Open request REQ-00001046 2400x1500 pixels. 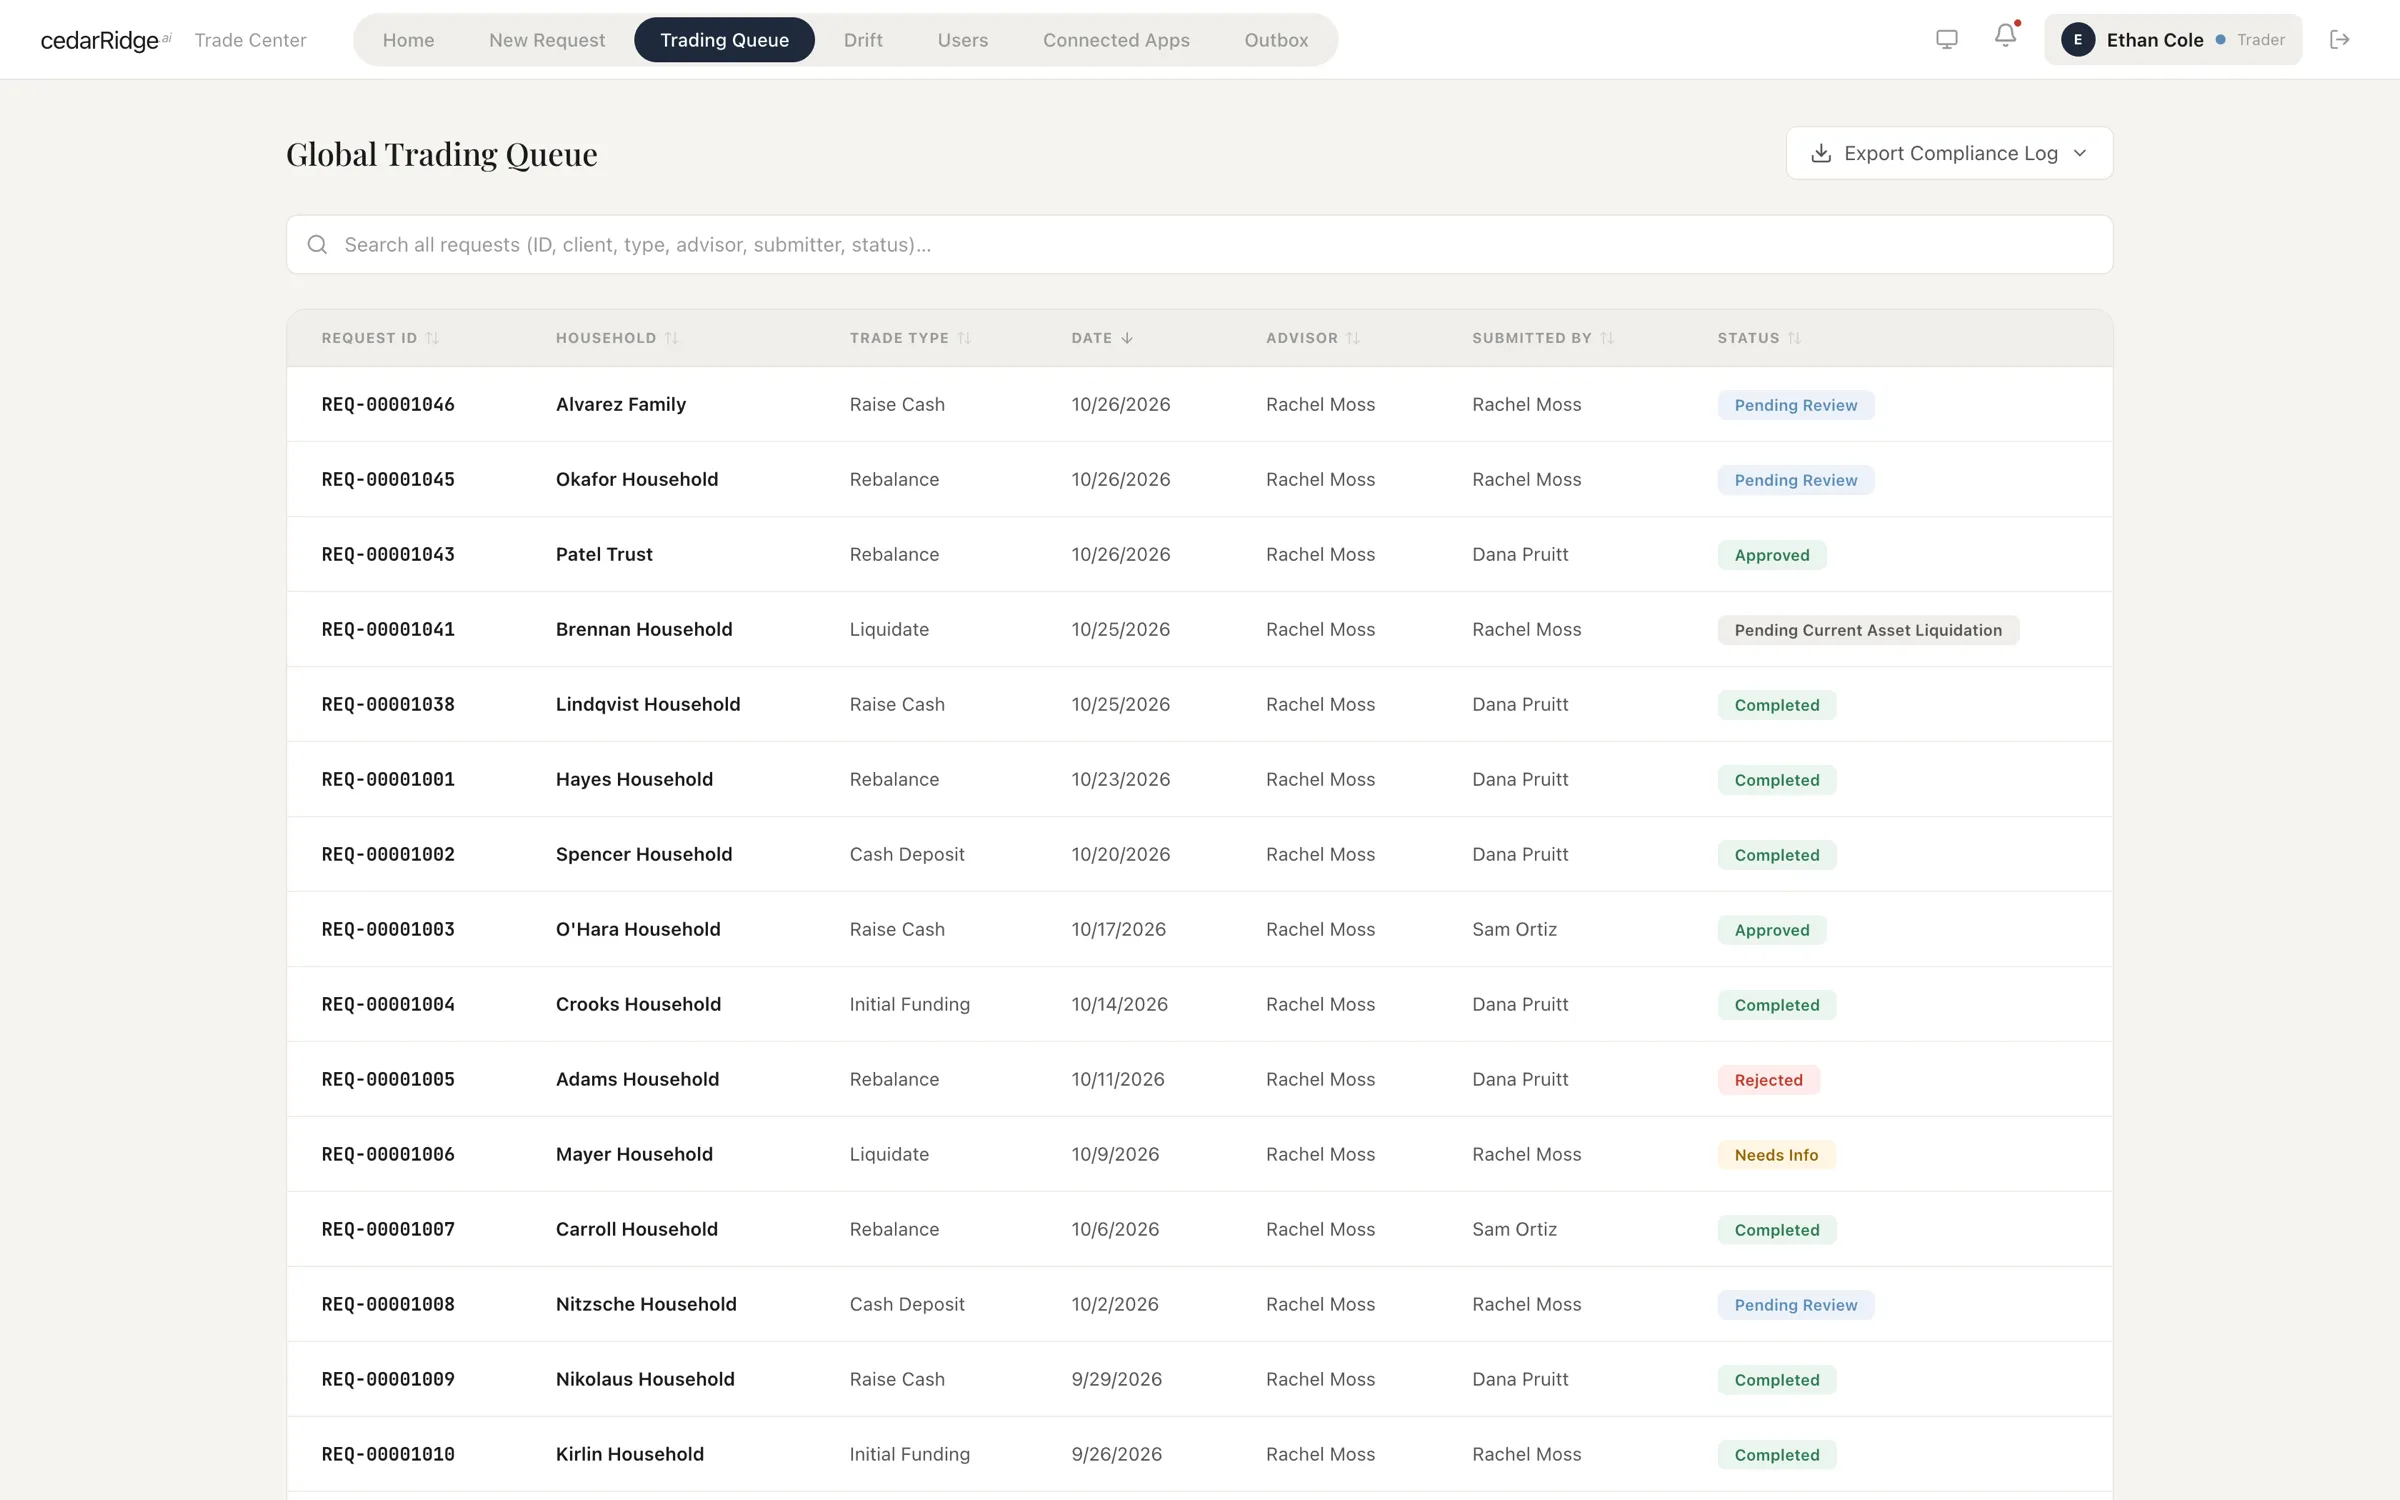(x=388, y=405)
